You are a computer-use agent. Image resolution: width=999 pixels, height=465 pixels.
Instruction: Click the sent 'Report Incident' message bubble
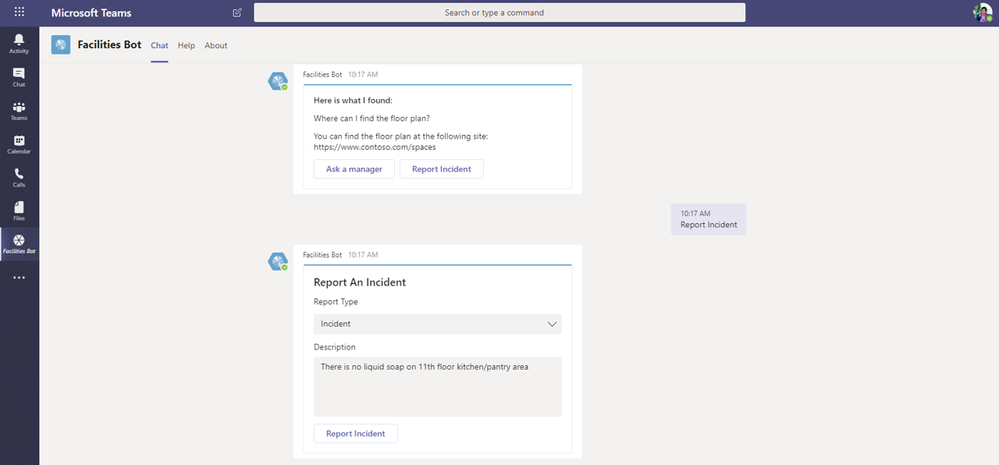(708, 219)
